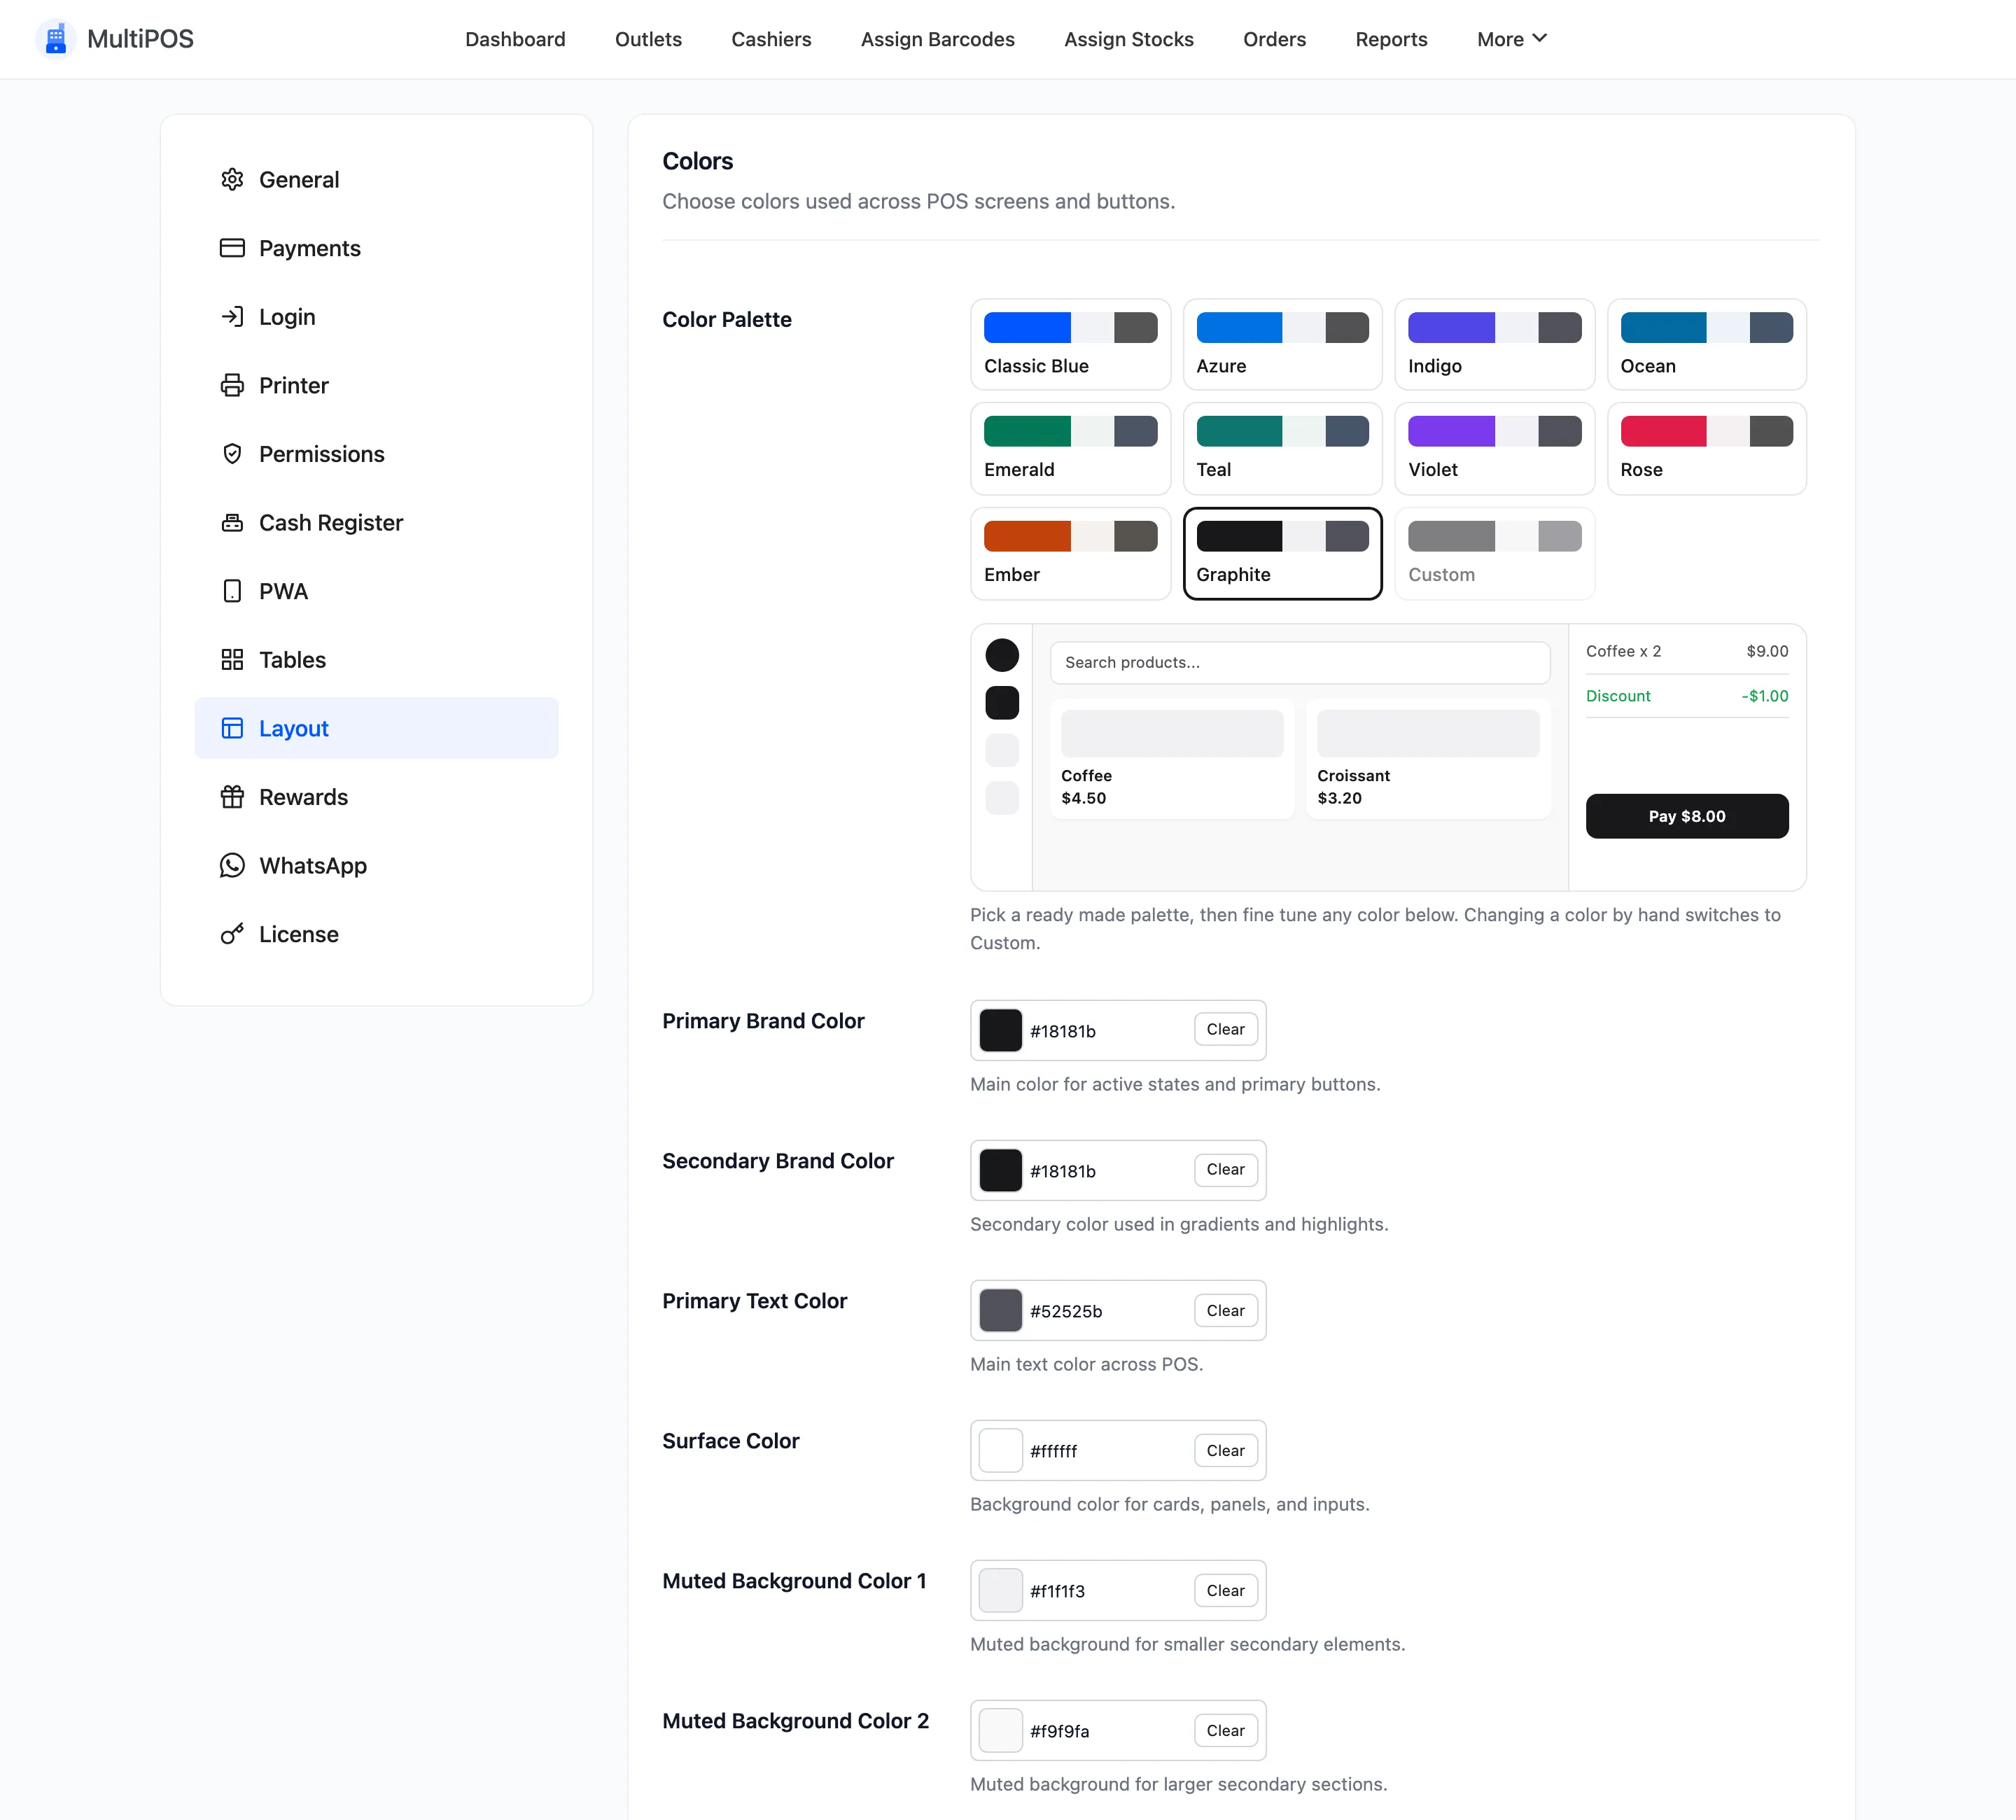Click the WhatsApp chat icon

(x=232, y=865)
